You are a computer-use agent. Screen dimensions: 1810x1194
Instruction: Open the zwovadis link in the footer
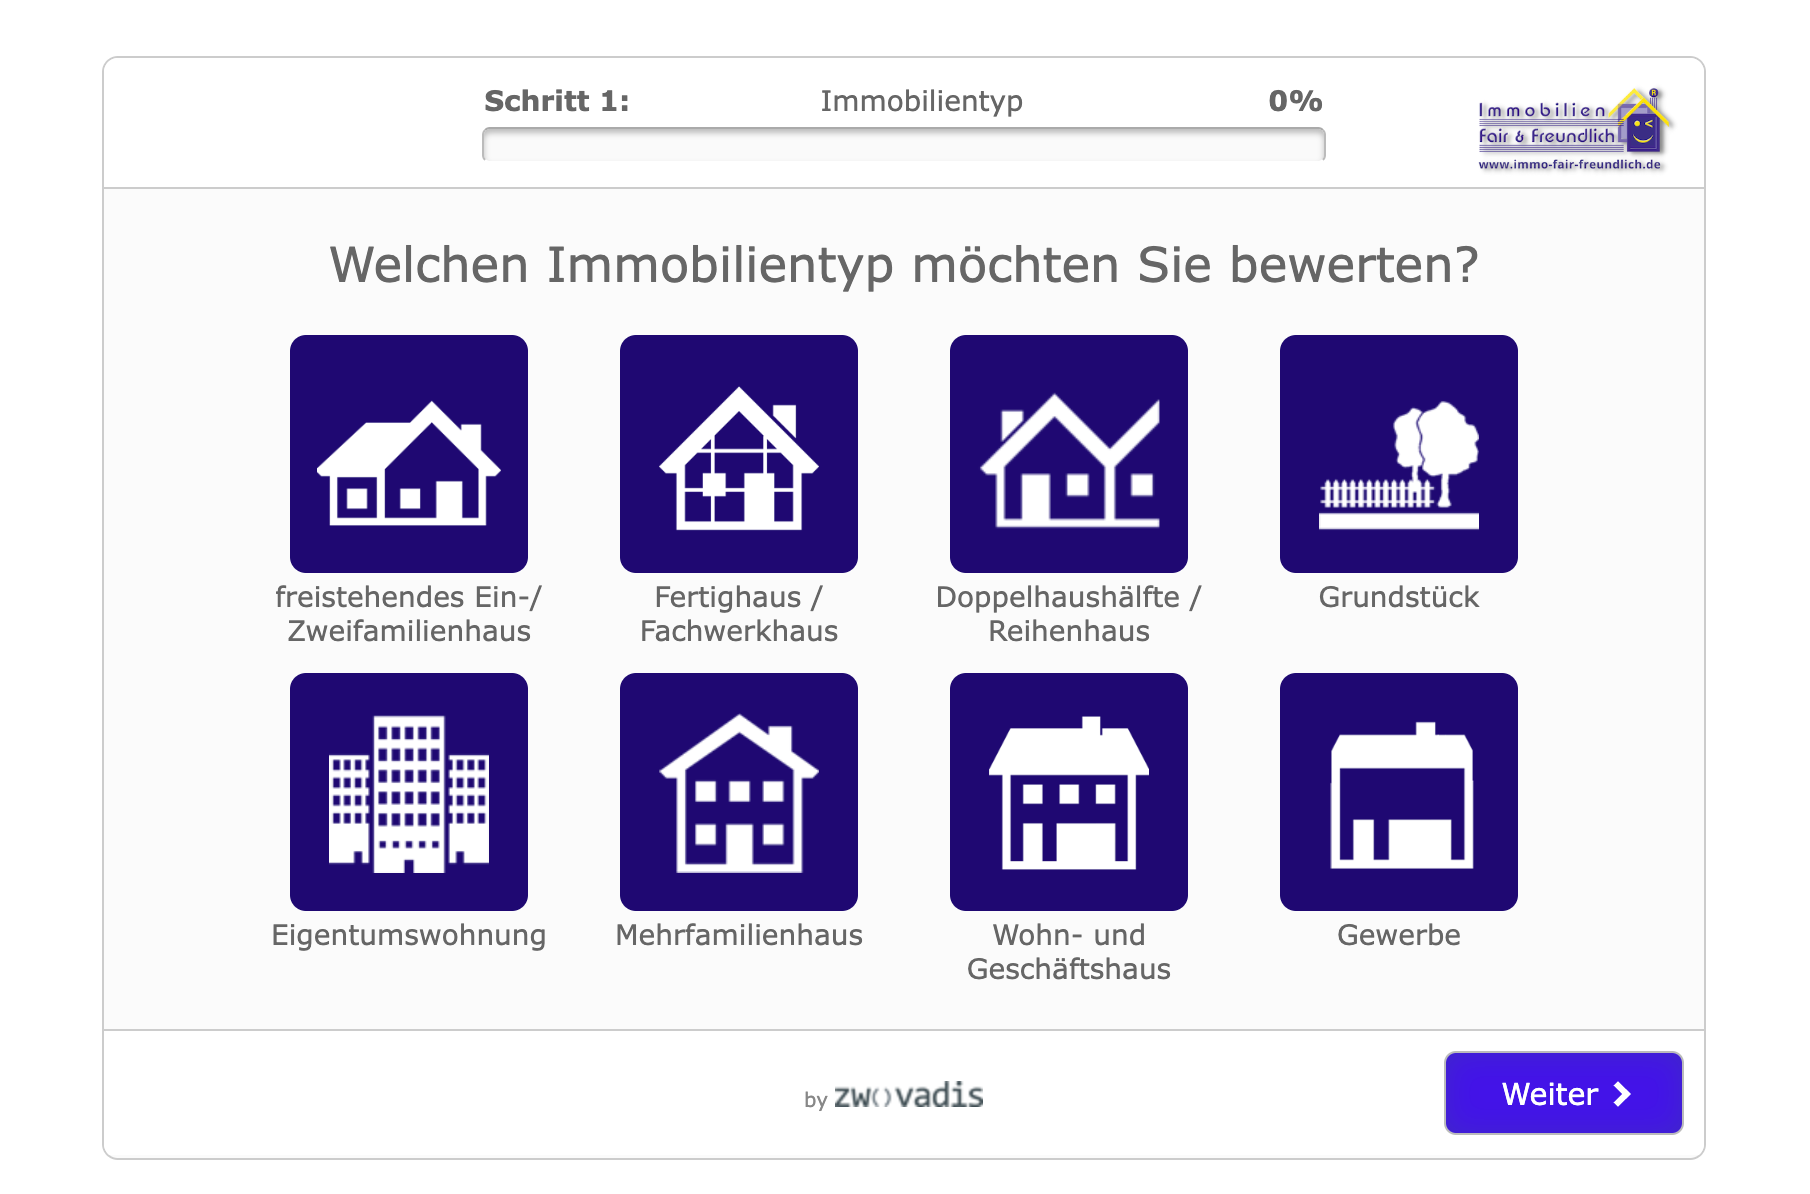point(908,1096)
